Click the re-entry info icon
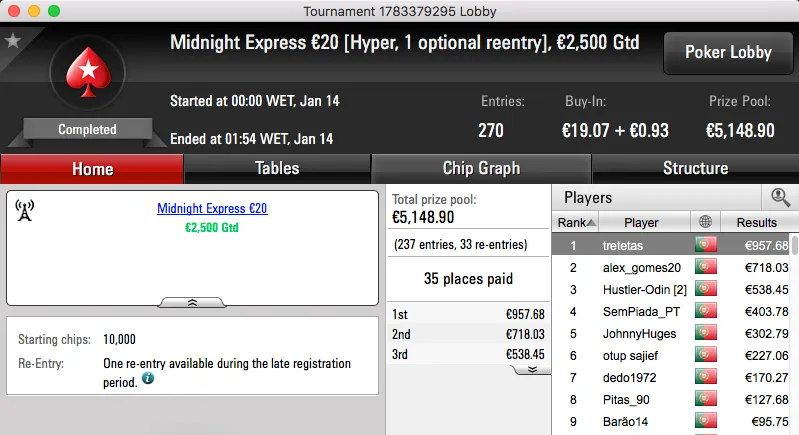Viewport: 799px width, 435px height. (148, 380)
